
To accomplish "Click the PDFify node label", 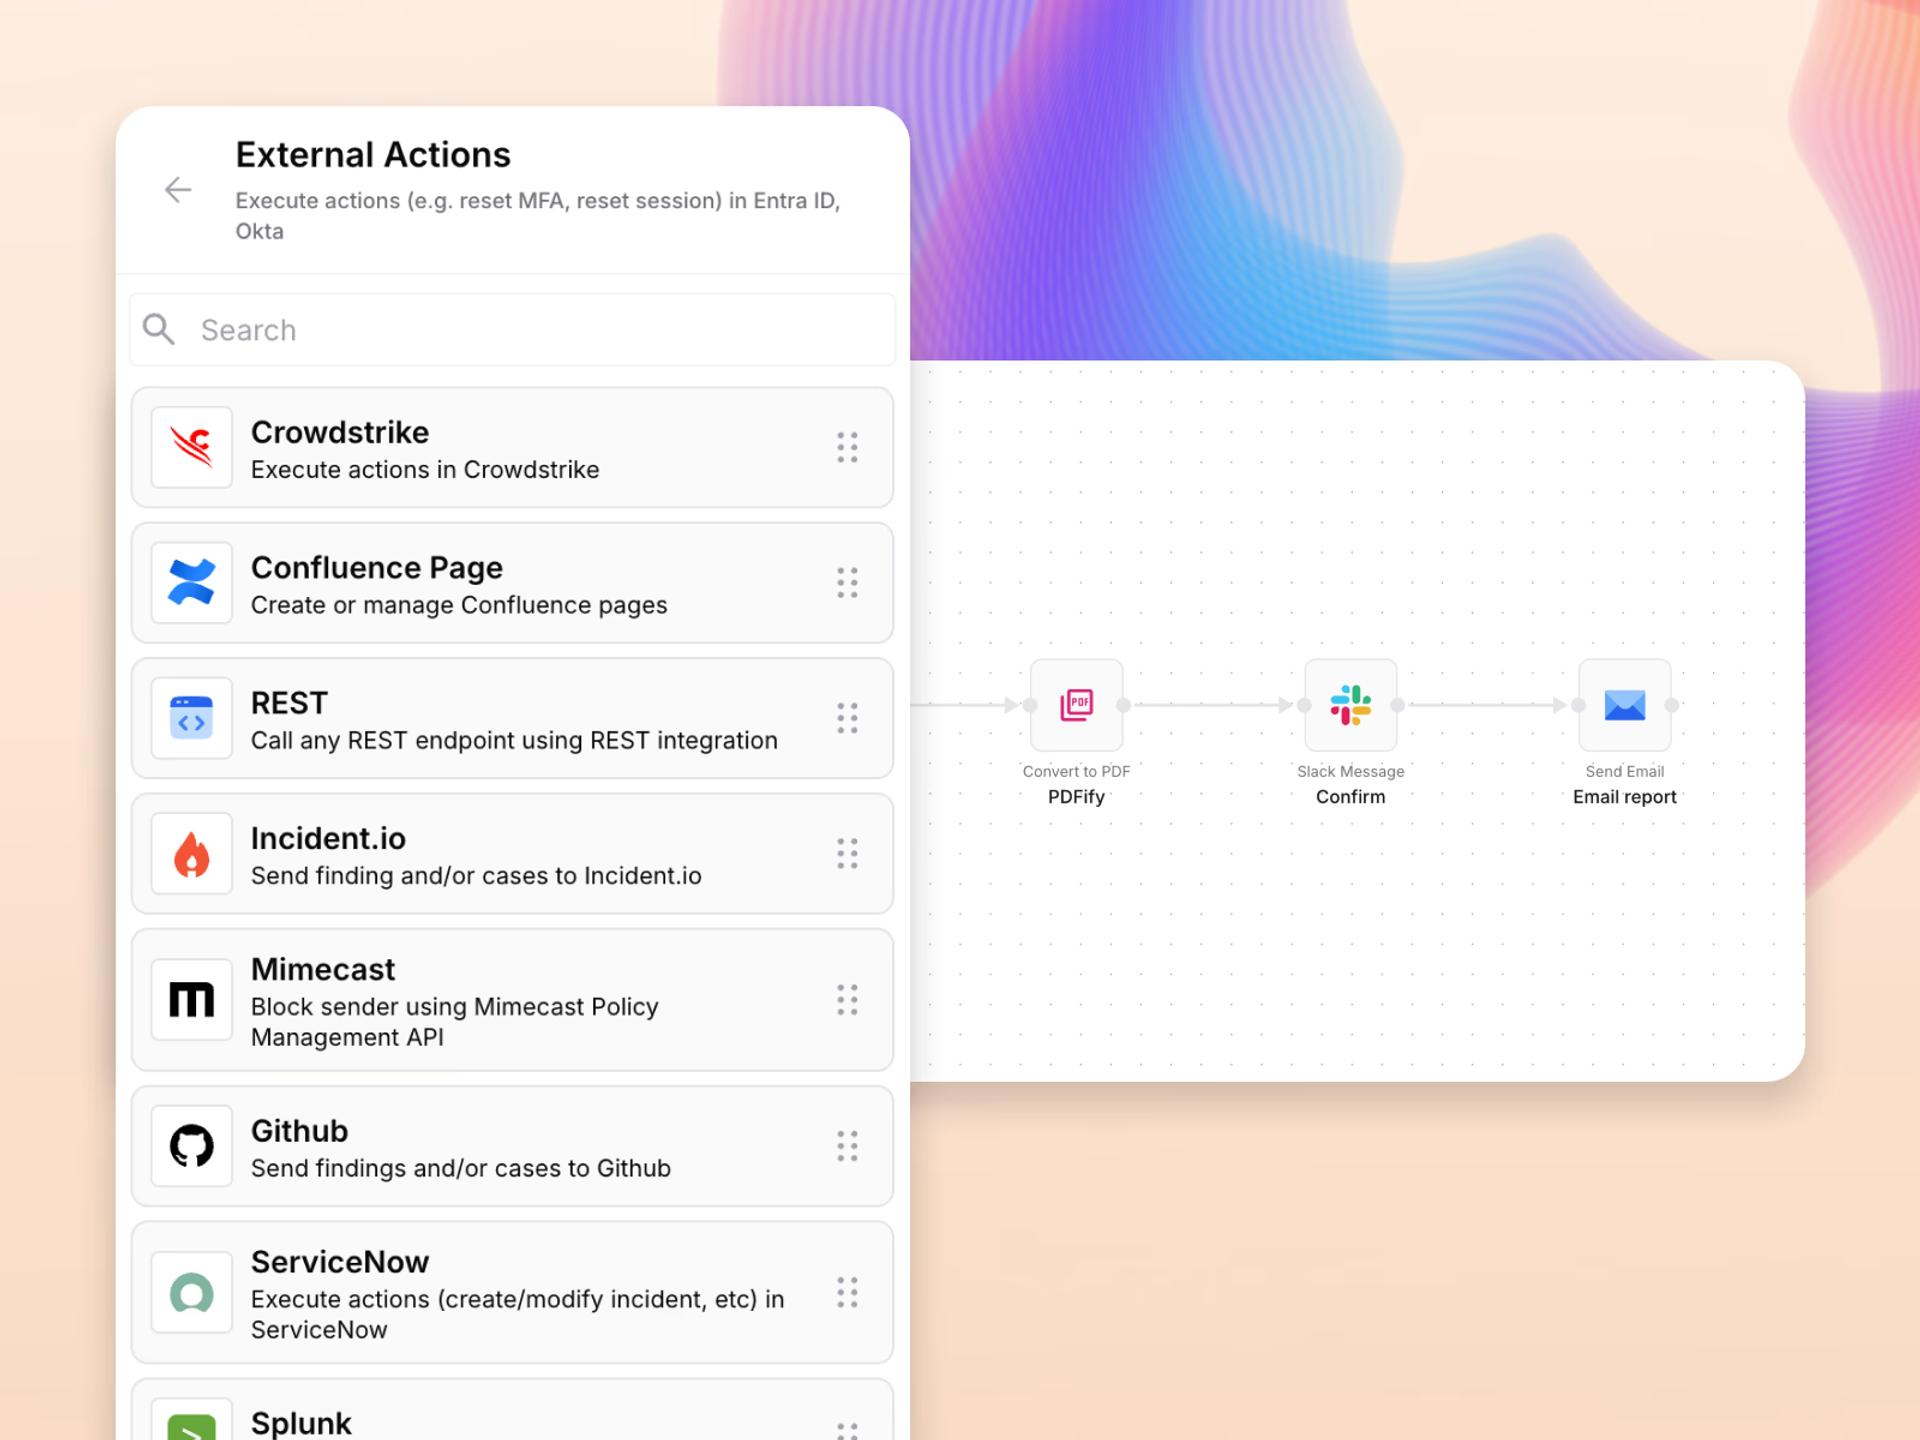I will [x=1076, y=797].
